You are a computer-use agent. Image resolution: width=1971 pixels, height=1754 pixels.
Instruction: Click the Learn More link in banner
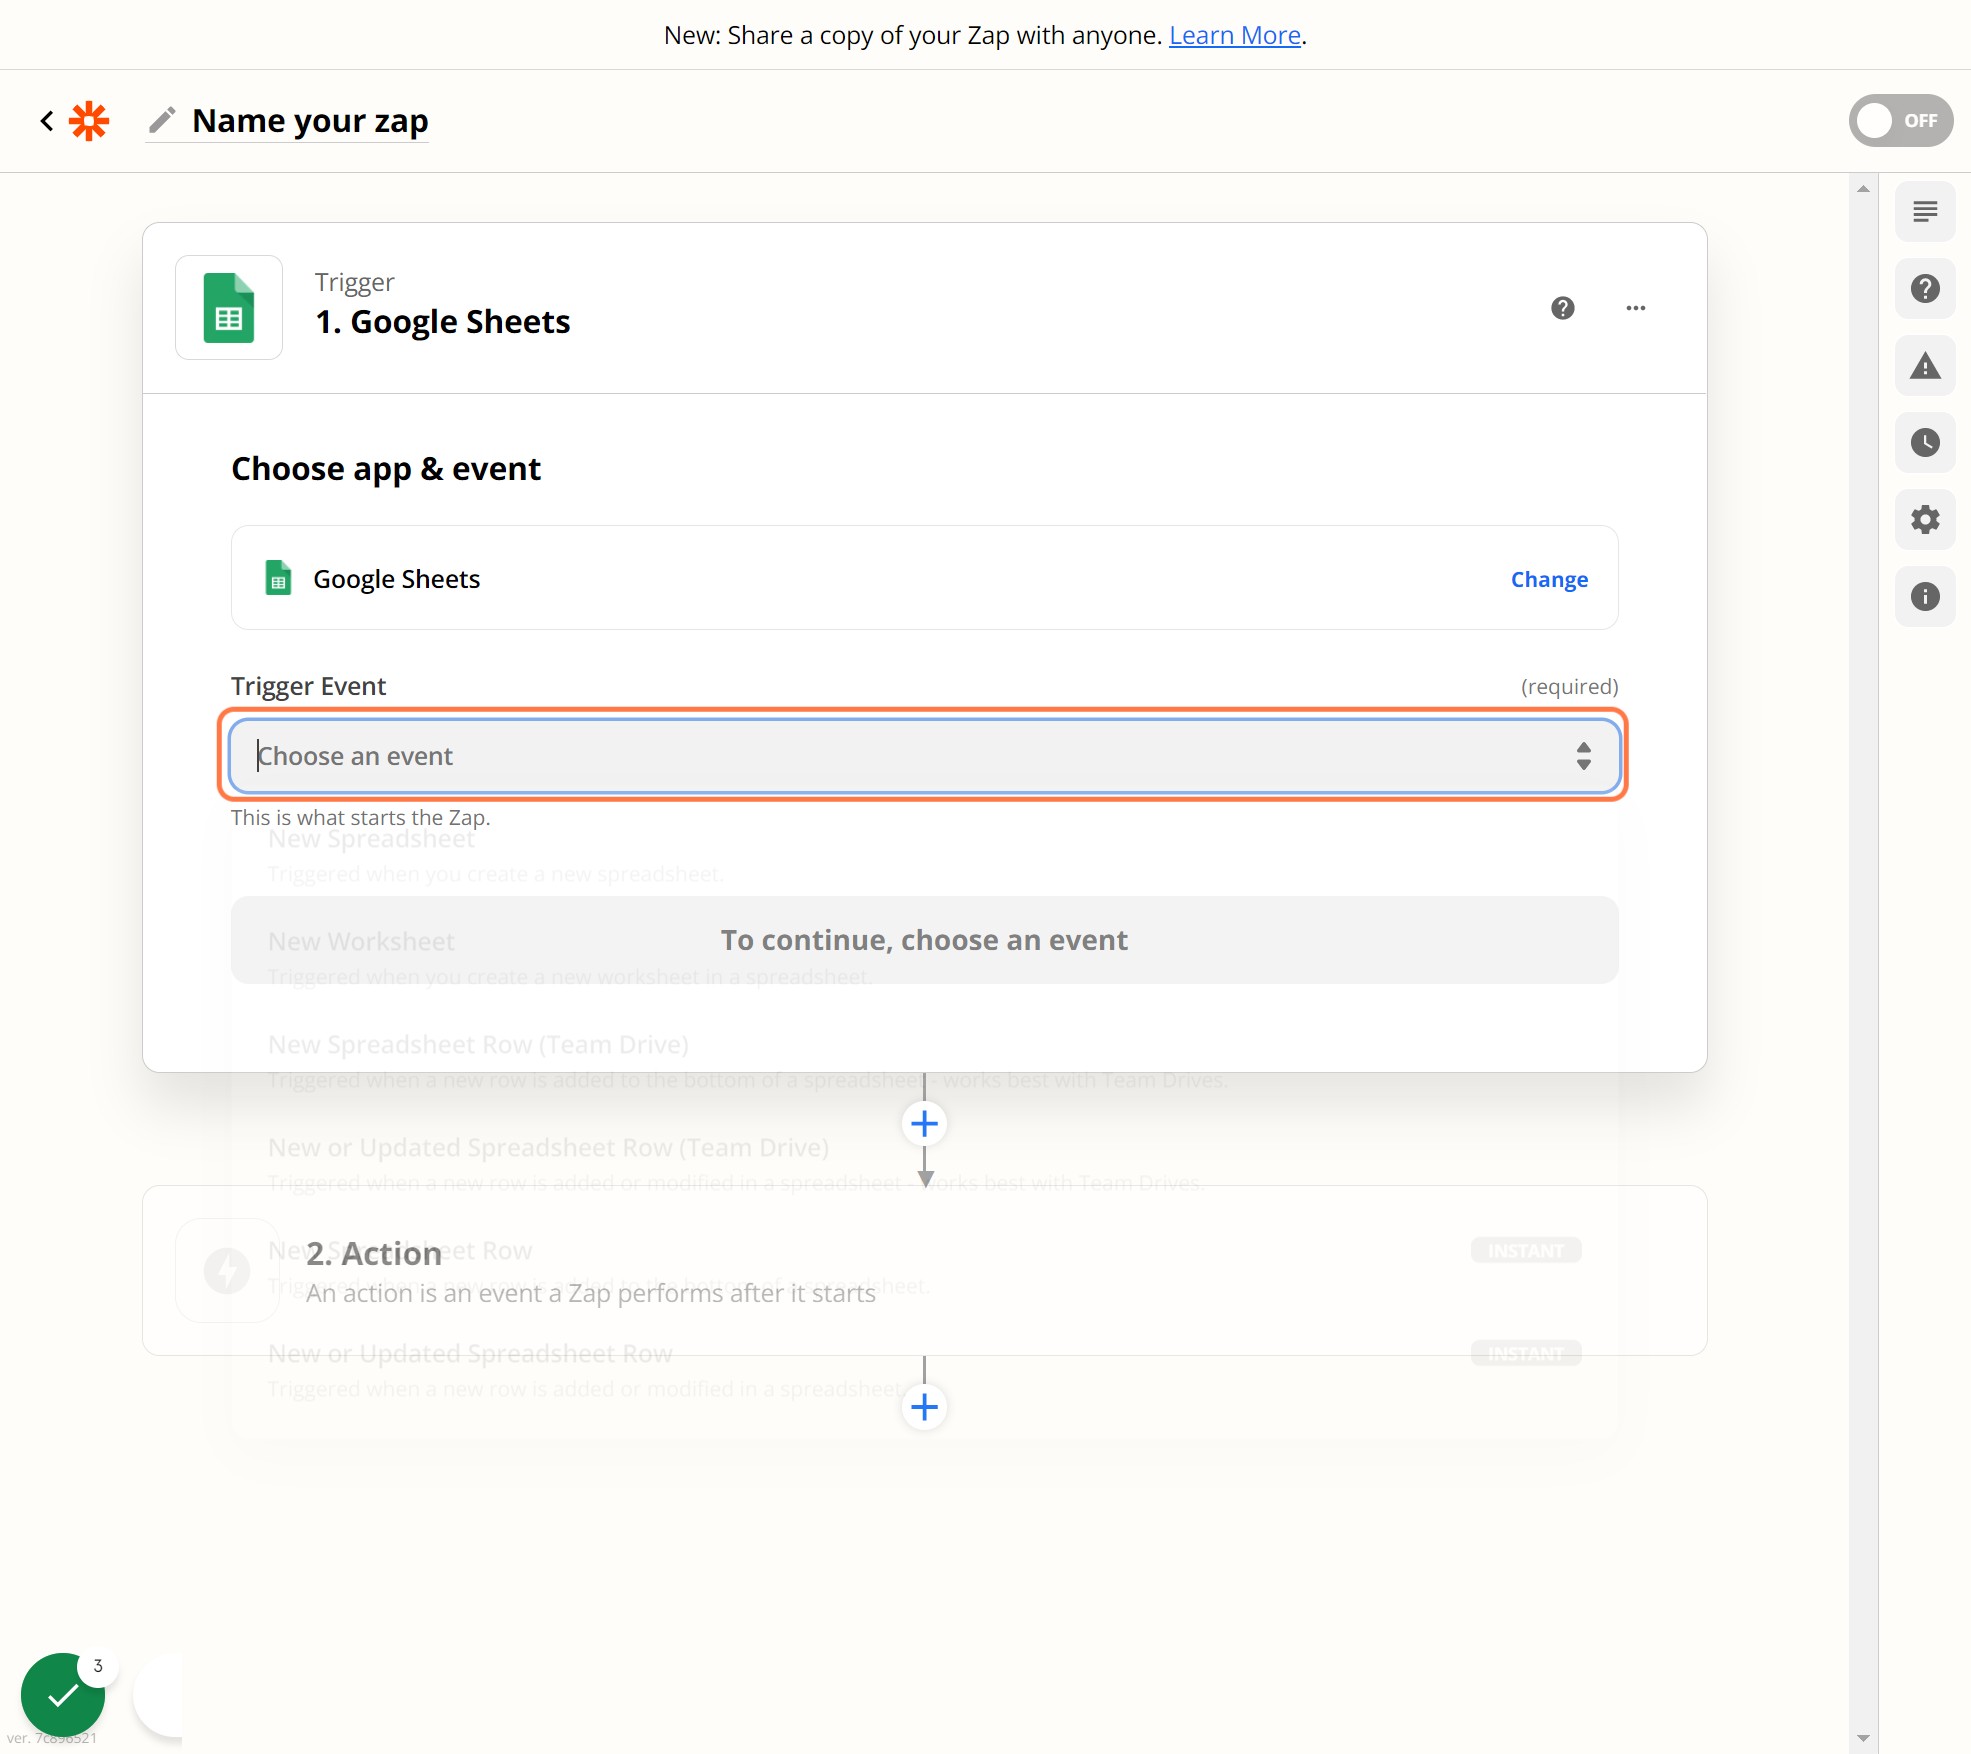1235,35
